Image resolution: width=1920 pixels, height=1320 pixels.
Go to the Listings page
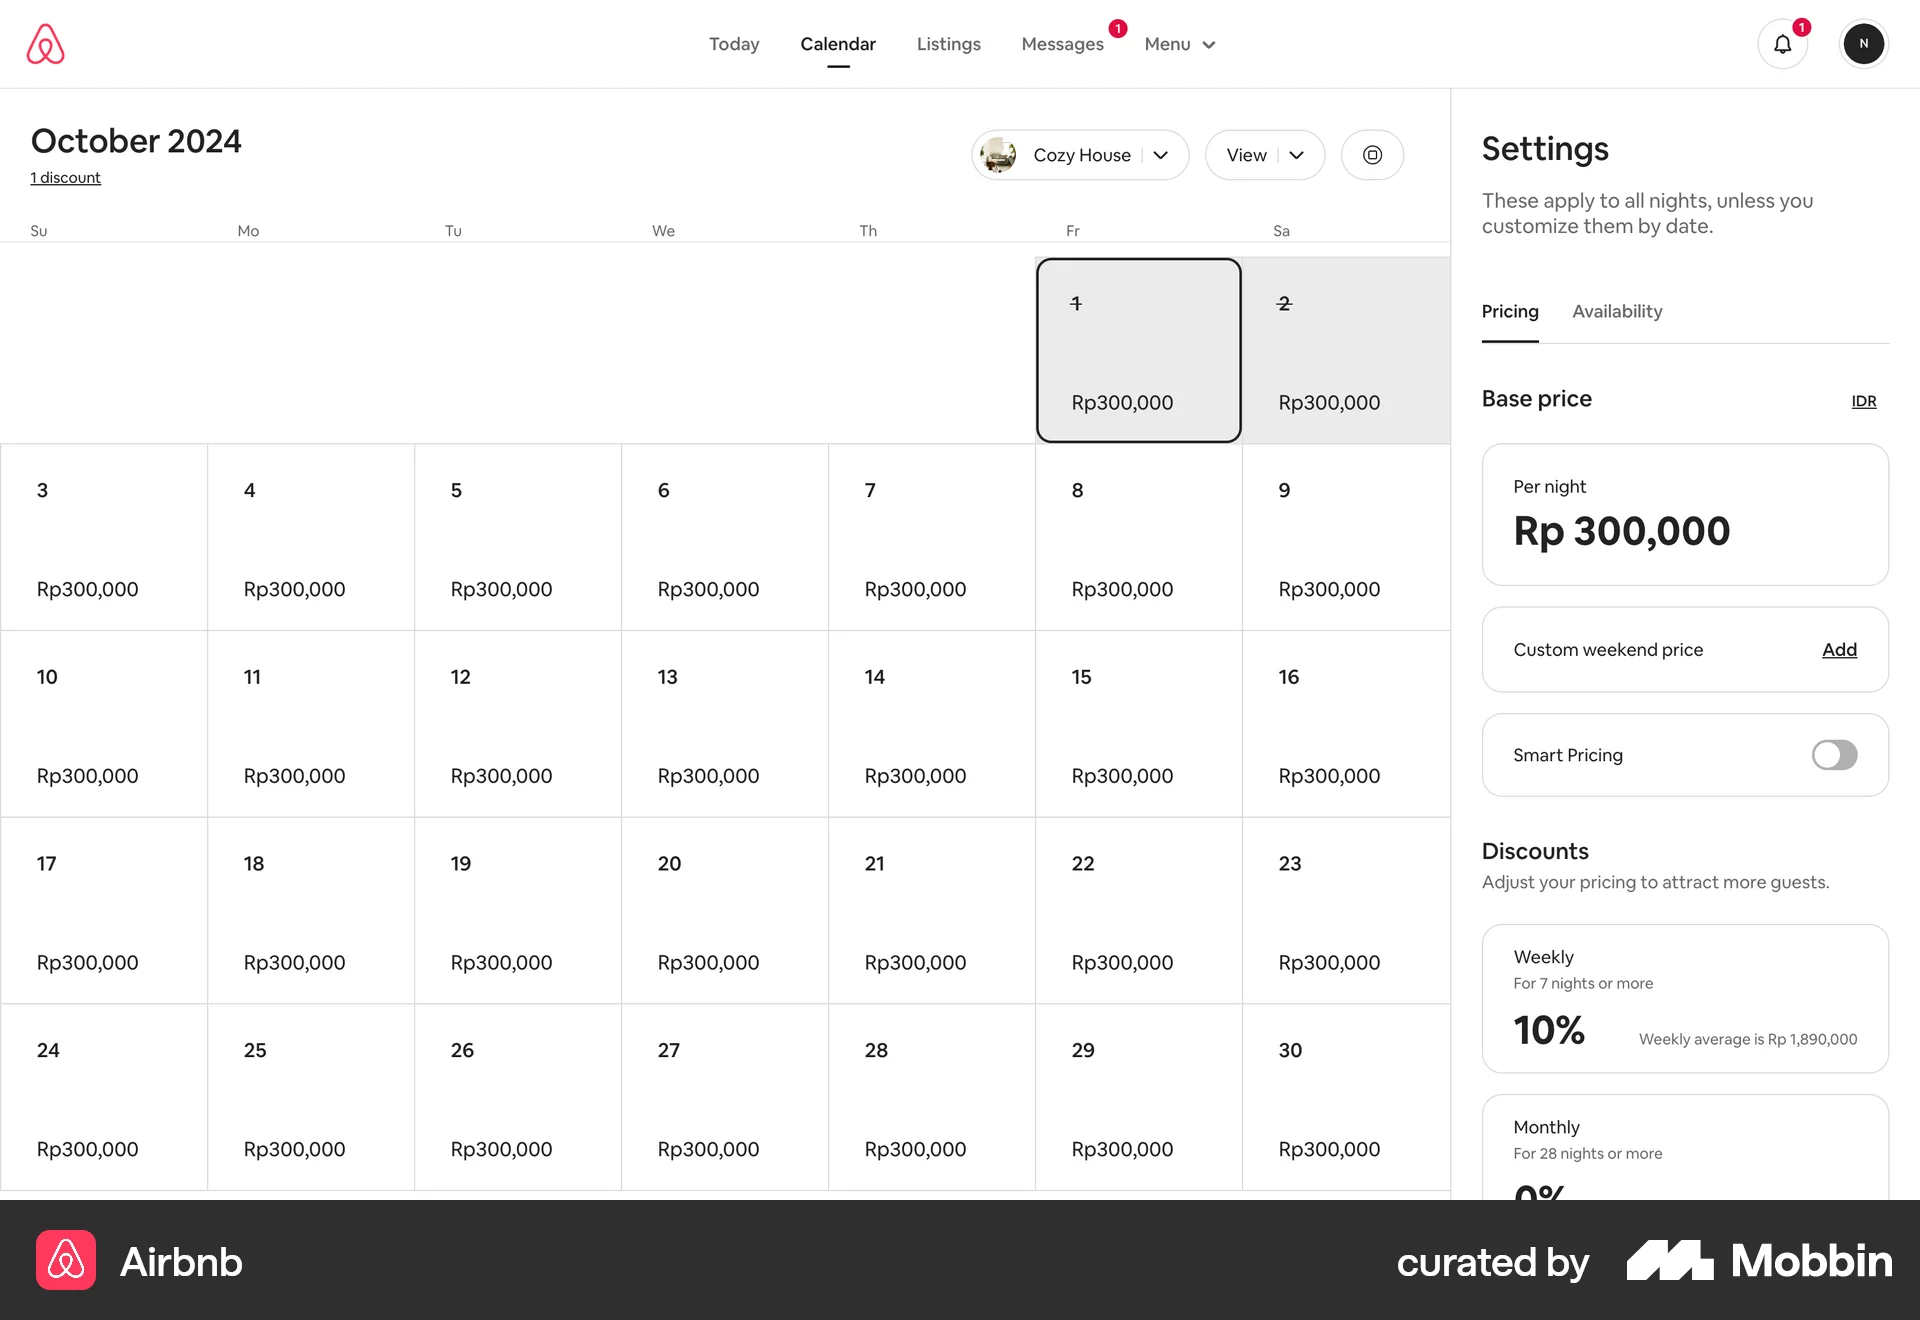[x=948, y=44]
